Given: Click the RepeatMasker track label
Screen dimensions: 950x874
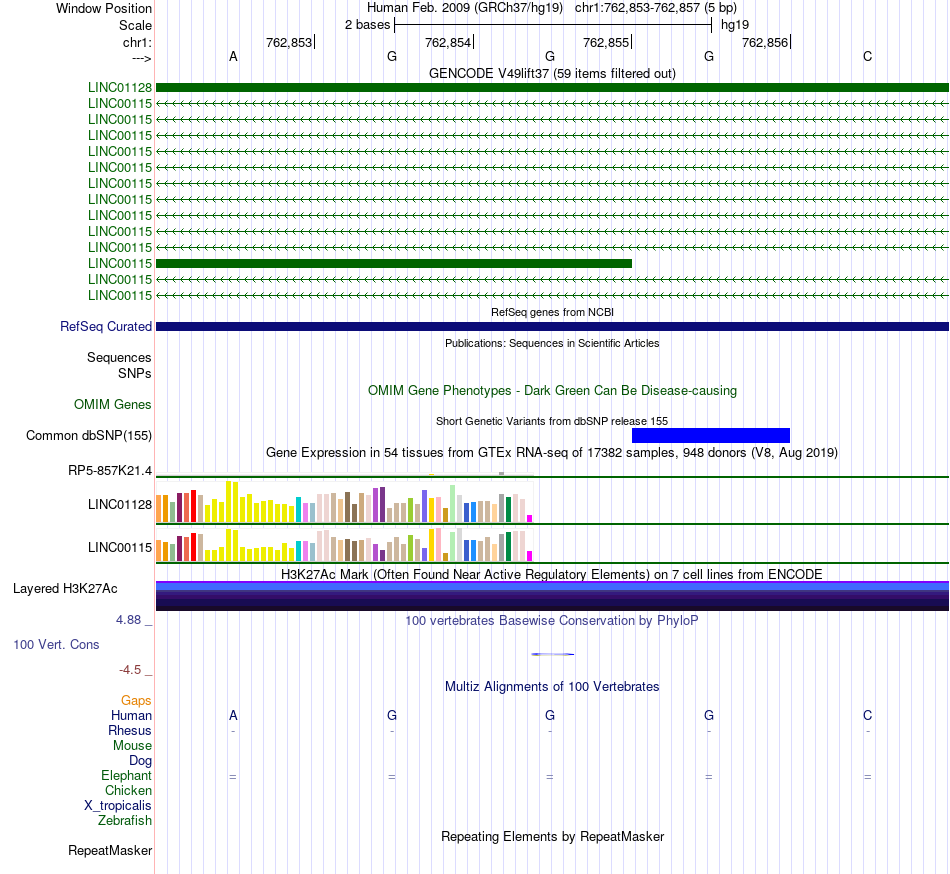Looking at the screenshot, I should tap(110, 850).
